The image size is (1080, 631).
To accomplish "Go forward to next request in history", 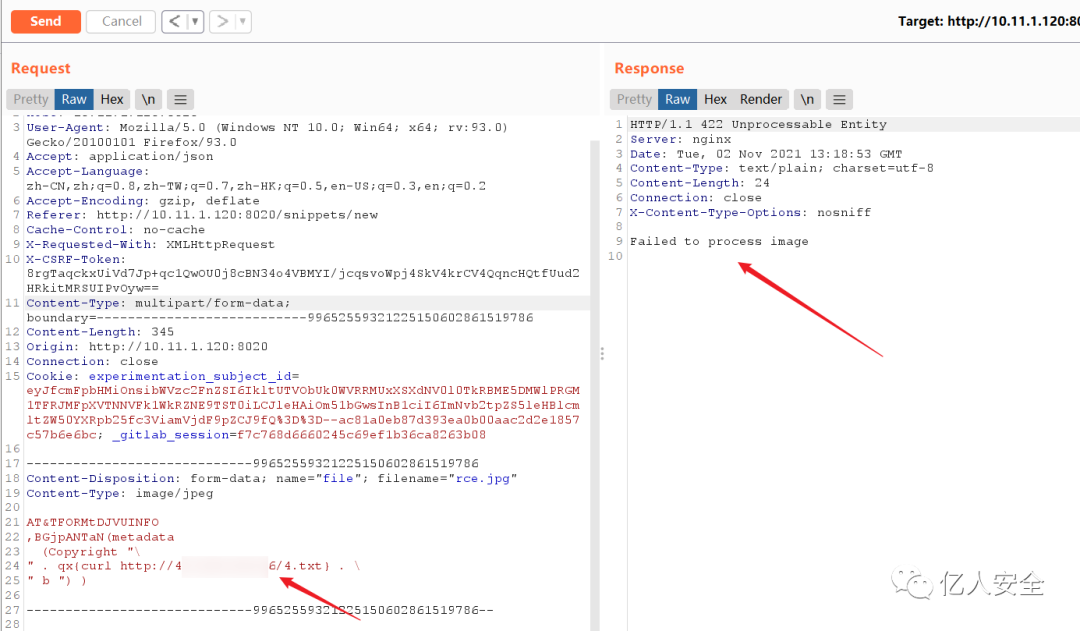I will [222, 21].
